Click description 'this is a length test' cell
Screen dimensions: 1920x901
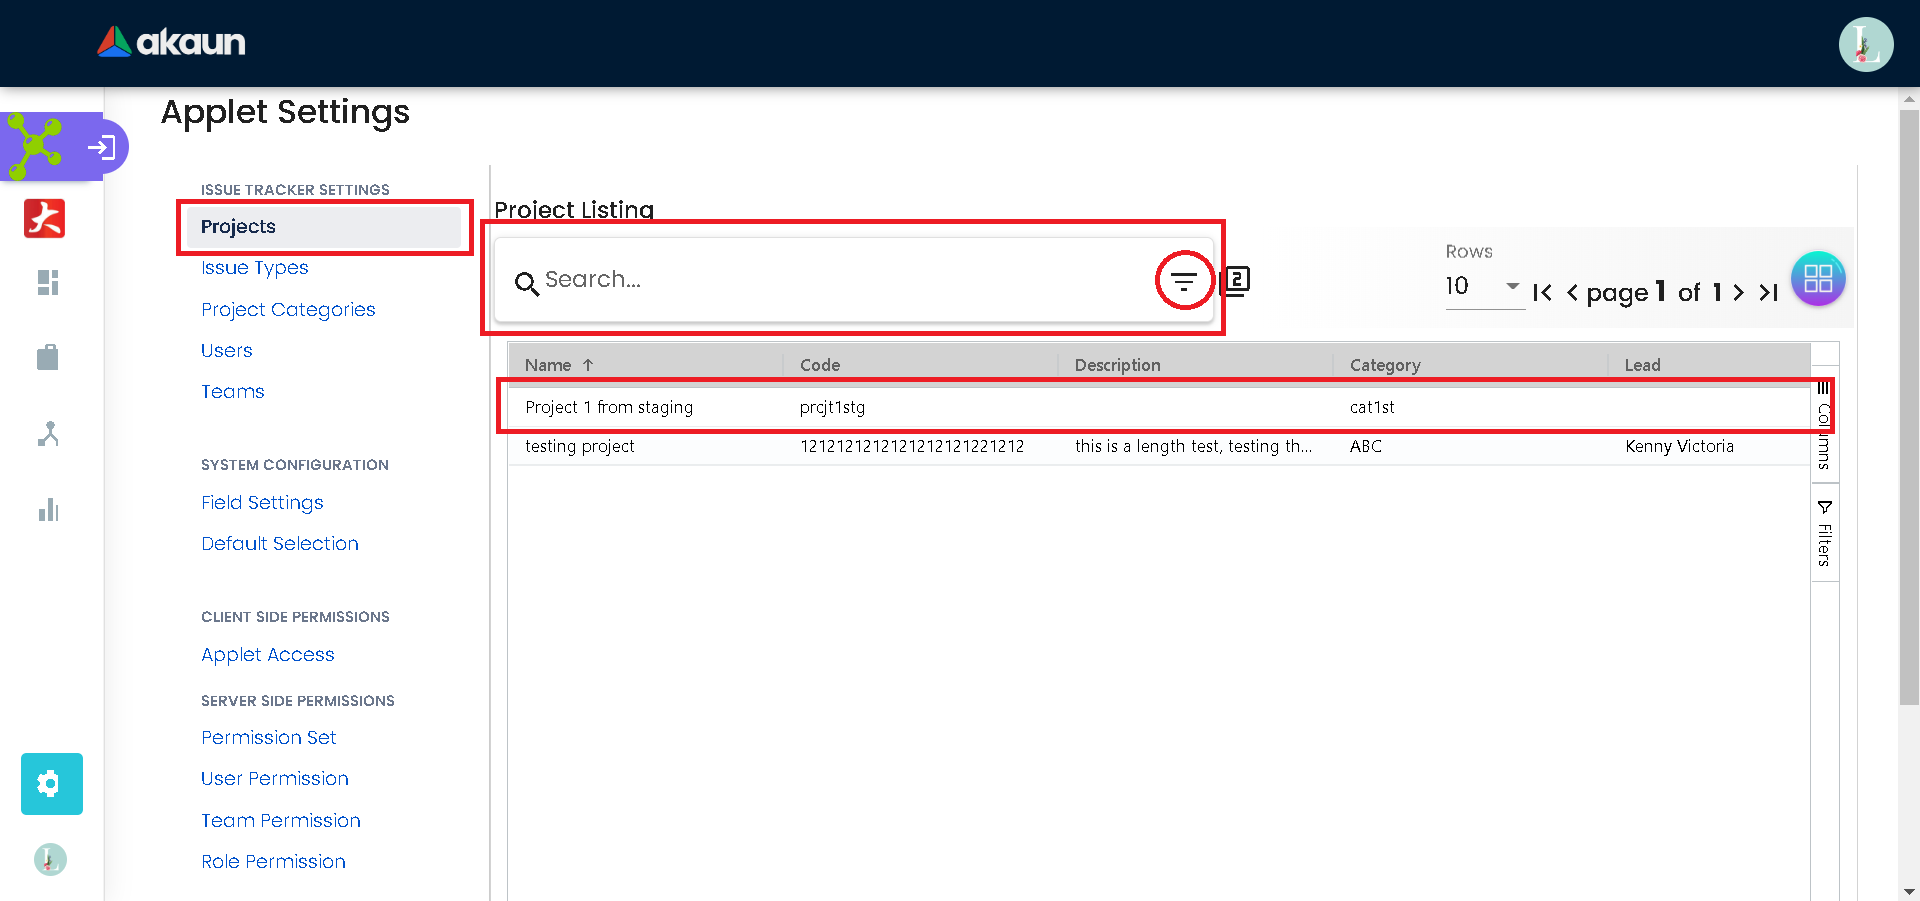point(1194,446)
